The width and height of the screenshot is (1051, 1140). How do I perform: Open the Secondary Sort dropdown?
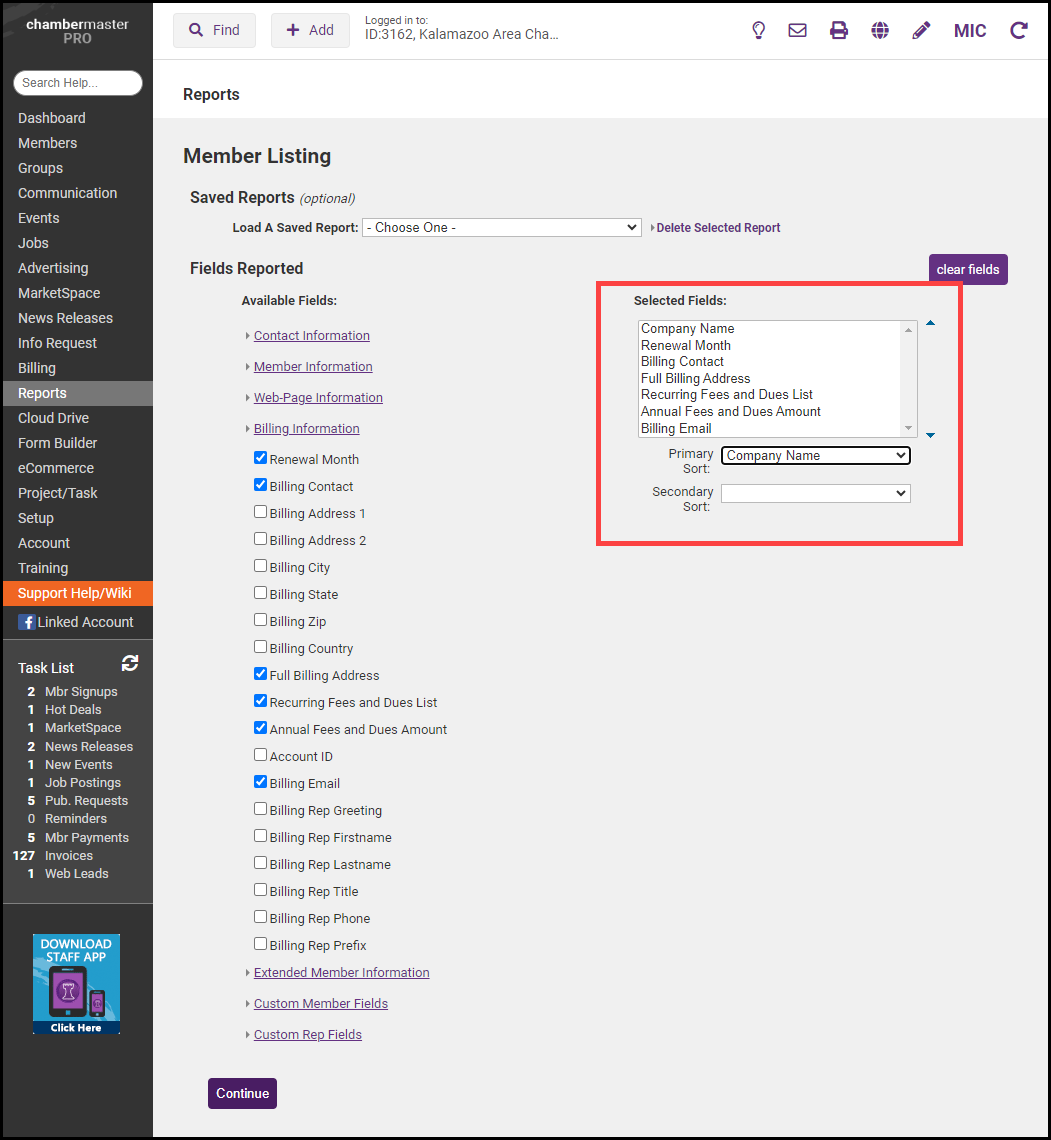point(815,493)
